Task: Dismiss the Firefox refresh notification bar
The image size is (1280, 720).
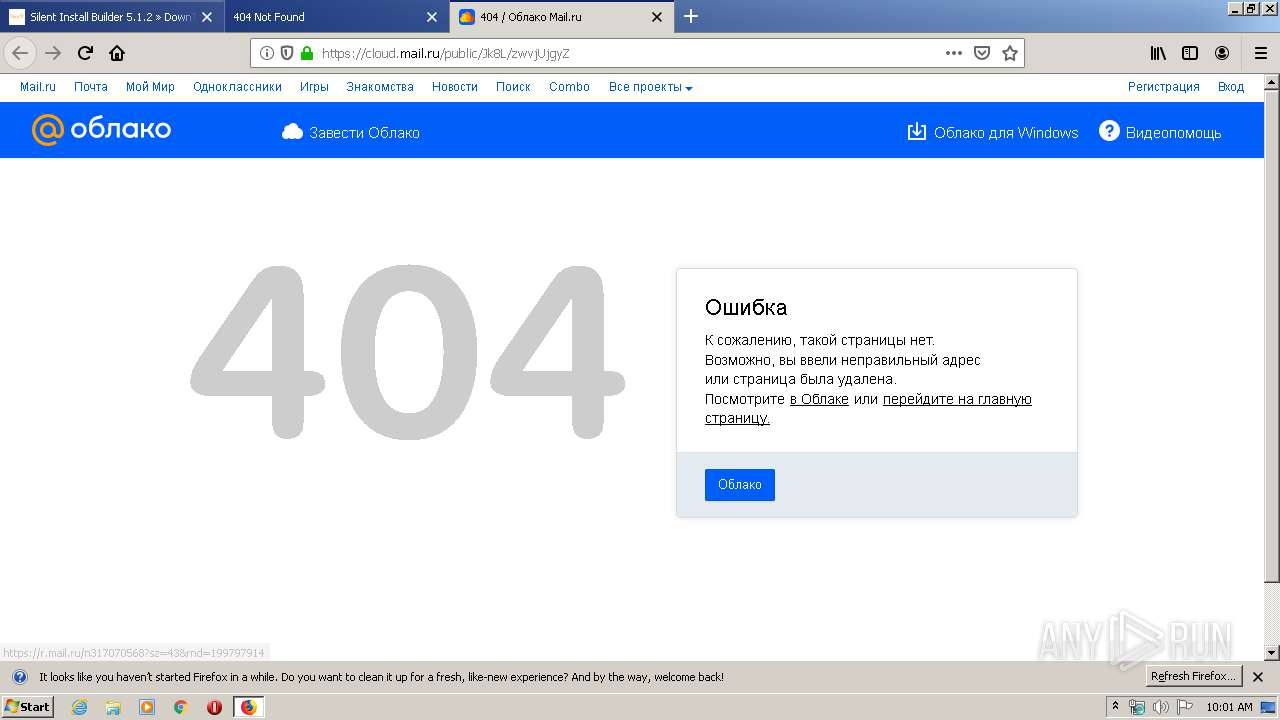Action: tap(1258, 677)
